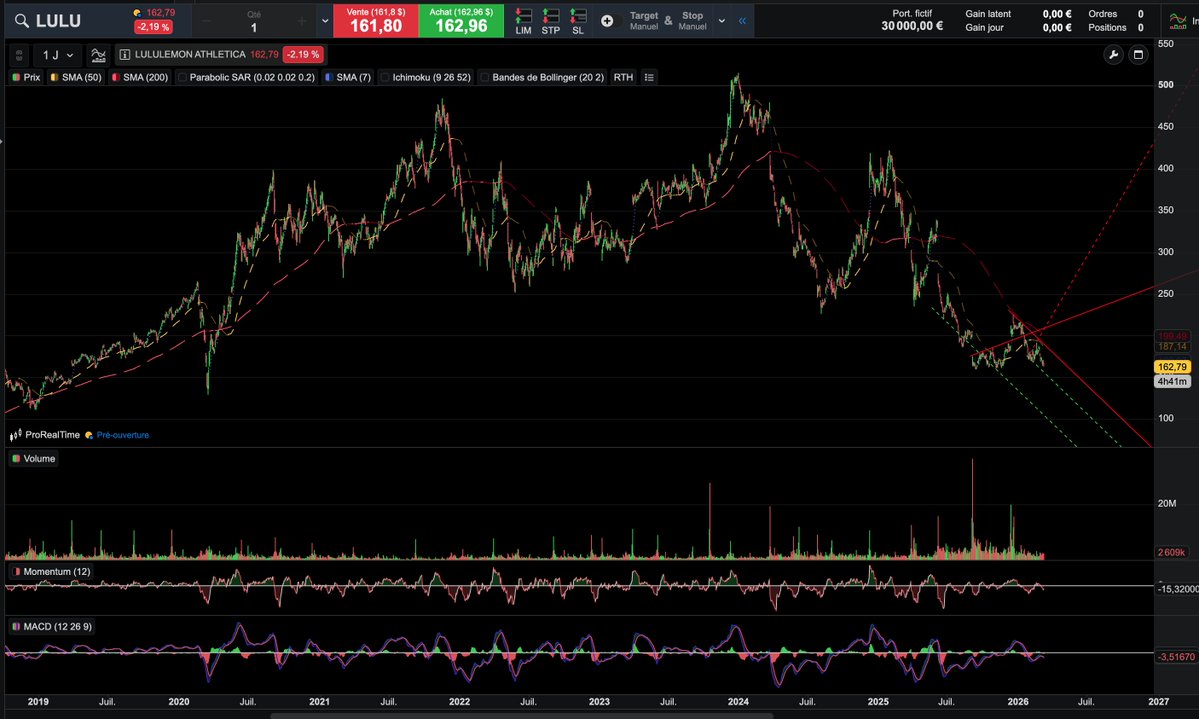The height and width of the screenshot is (719, 1199).
Task: Click the MACD (12 26 9) panel label
Action: [x=57, y=626]
